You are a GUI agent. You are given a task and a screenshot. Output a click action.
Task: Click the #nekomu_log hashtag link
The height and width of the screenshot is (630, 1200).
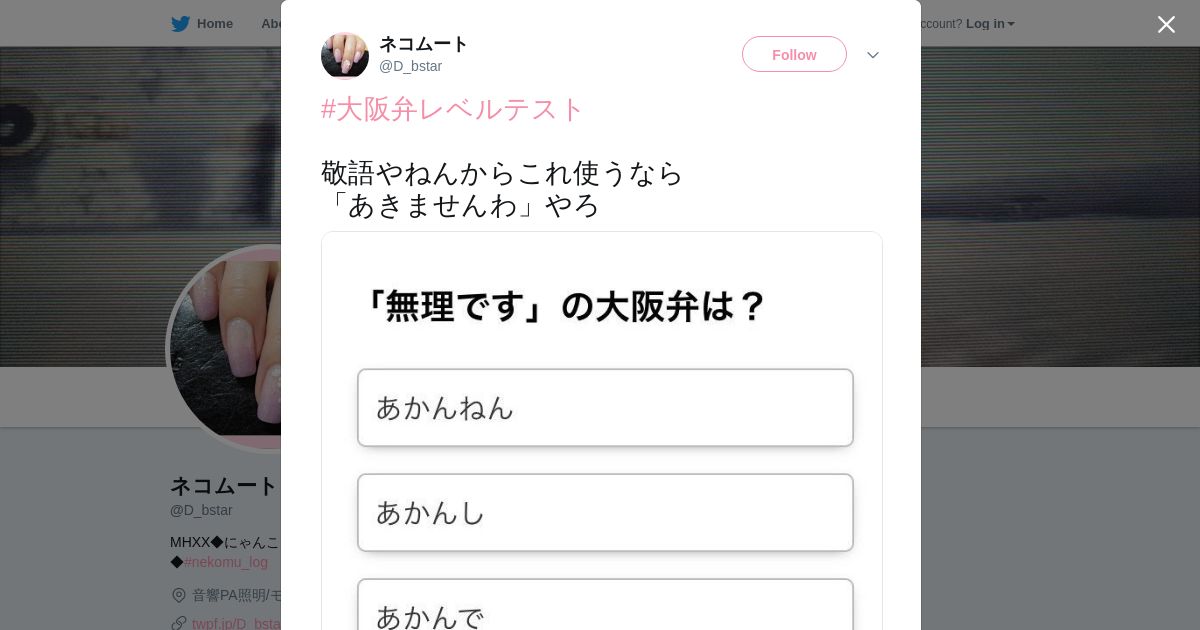point(226,562)
